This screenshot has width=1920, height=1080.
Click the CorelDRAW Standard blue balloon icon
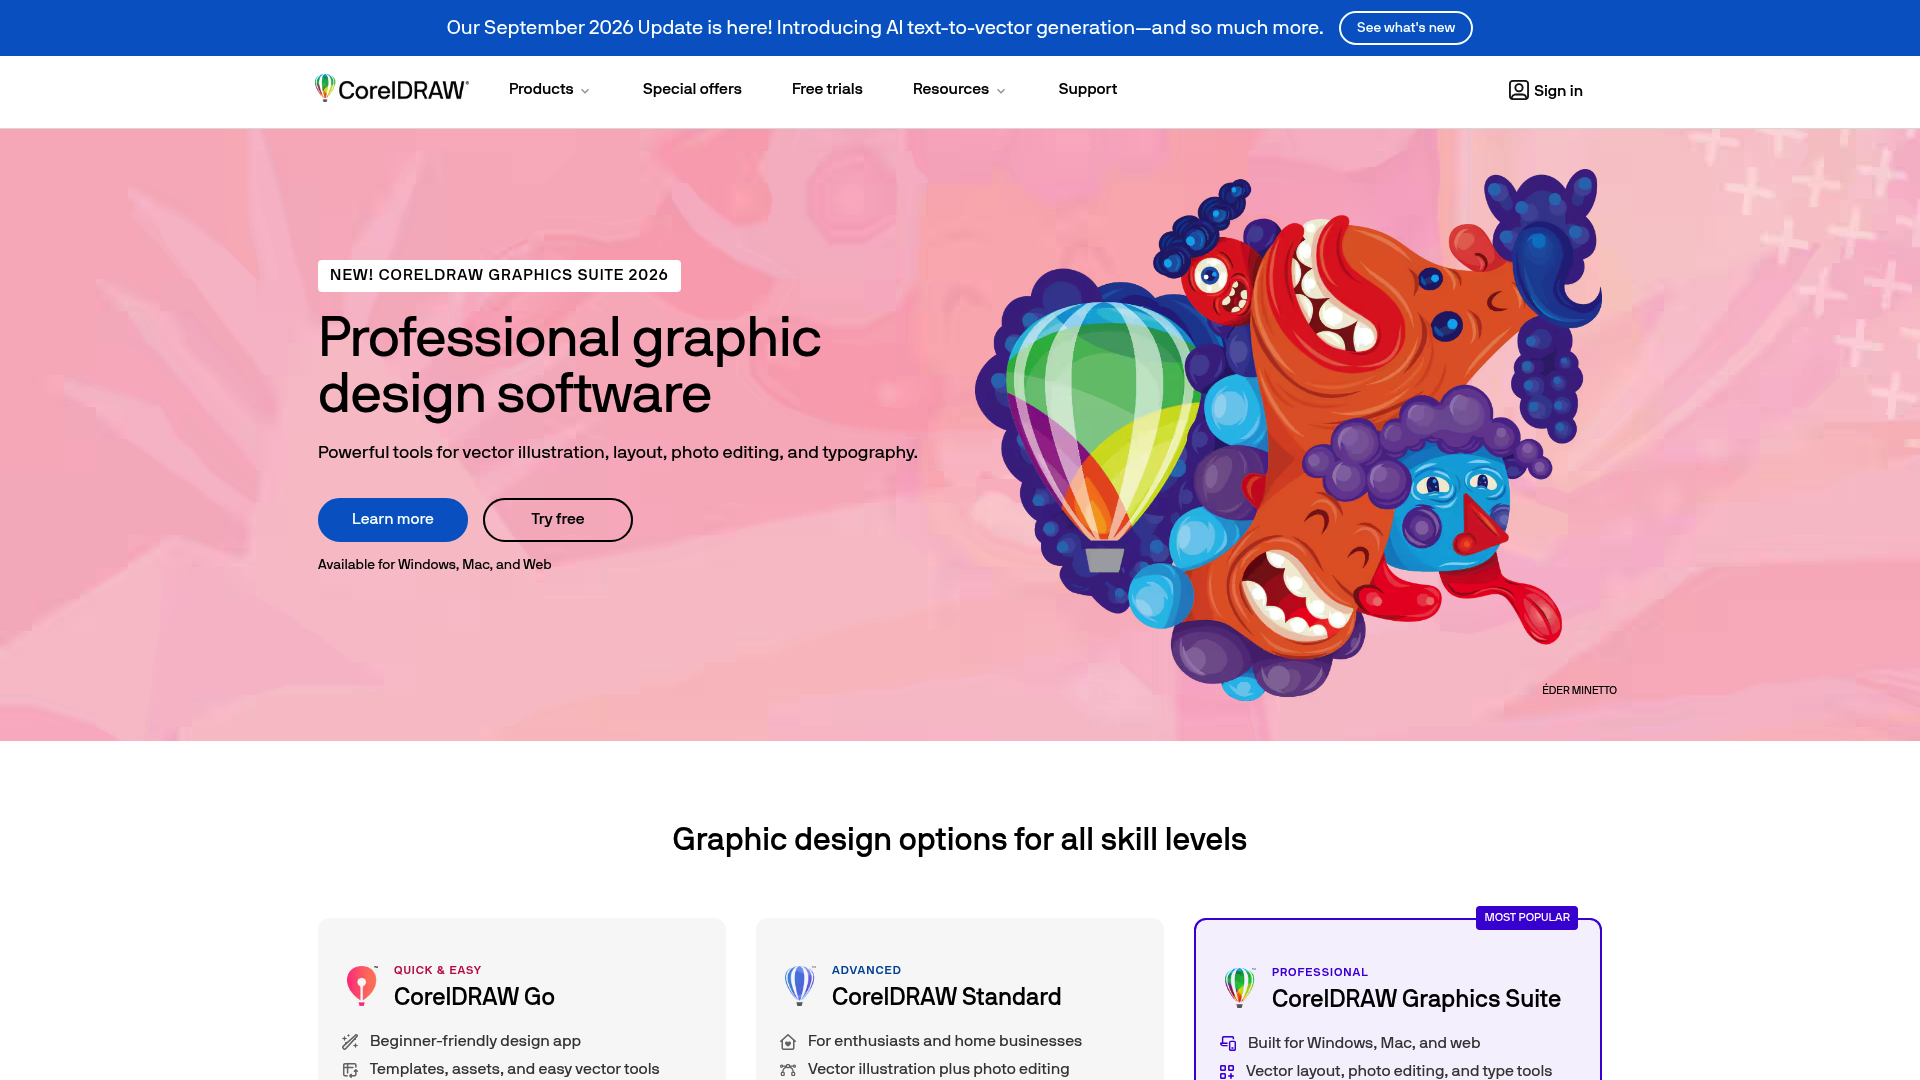800,985
